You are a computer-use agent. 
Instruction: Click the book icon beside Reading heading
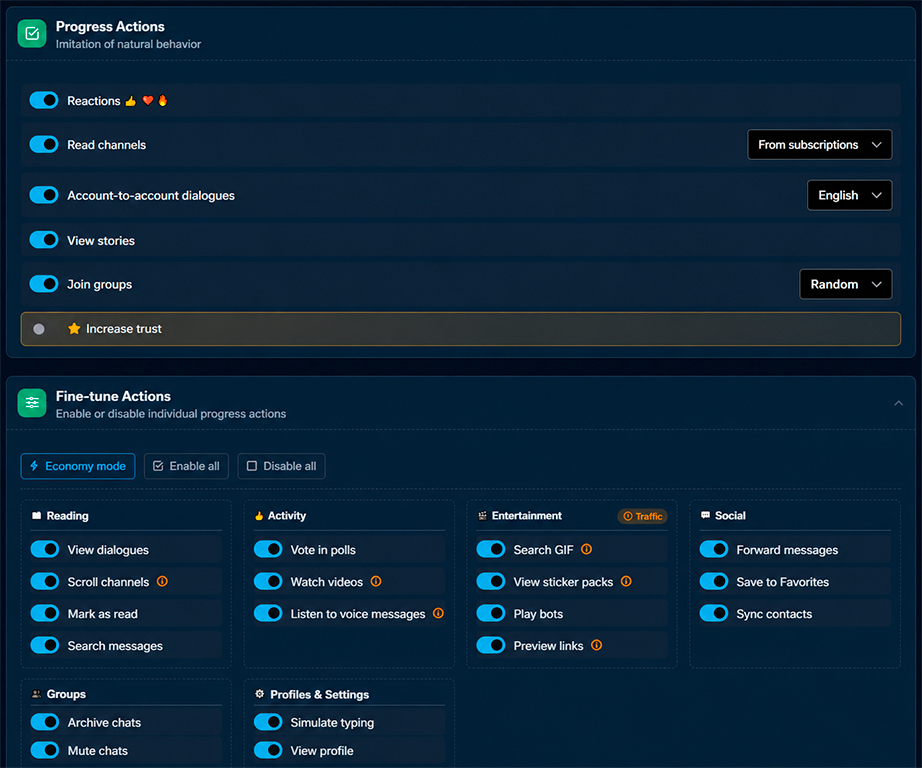click(x=36, y=516)
